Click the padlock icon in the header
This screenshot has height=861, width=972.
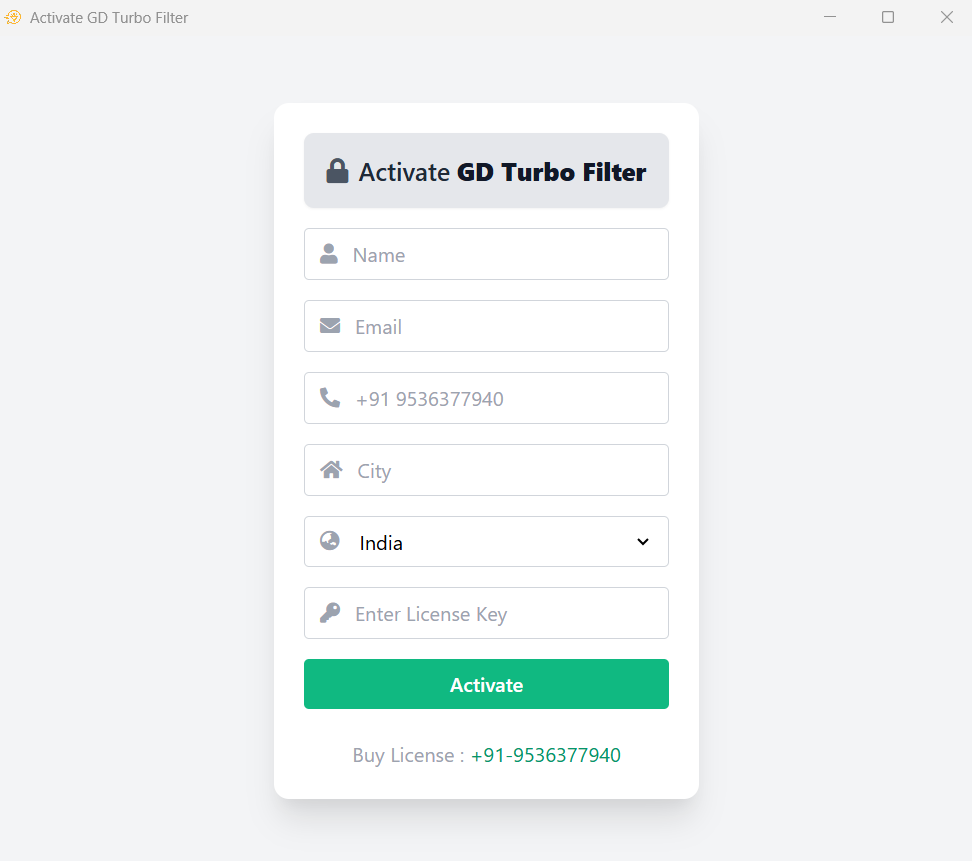point(337,171)
